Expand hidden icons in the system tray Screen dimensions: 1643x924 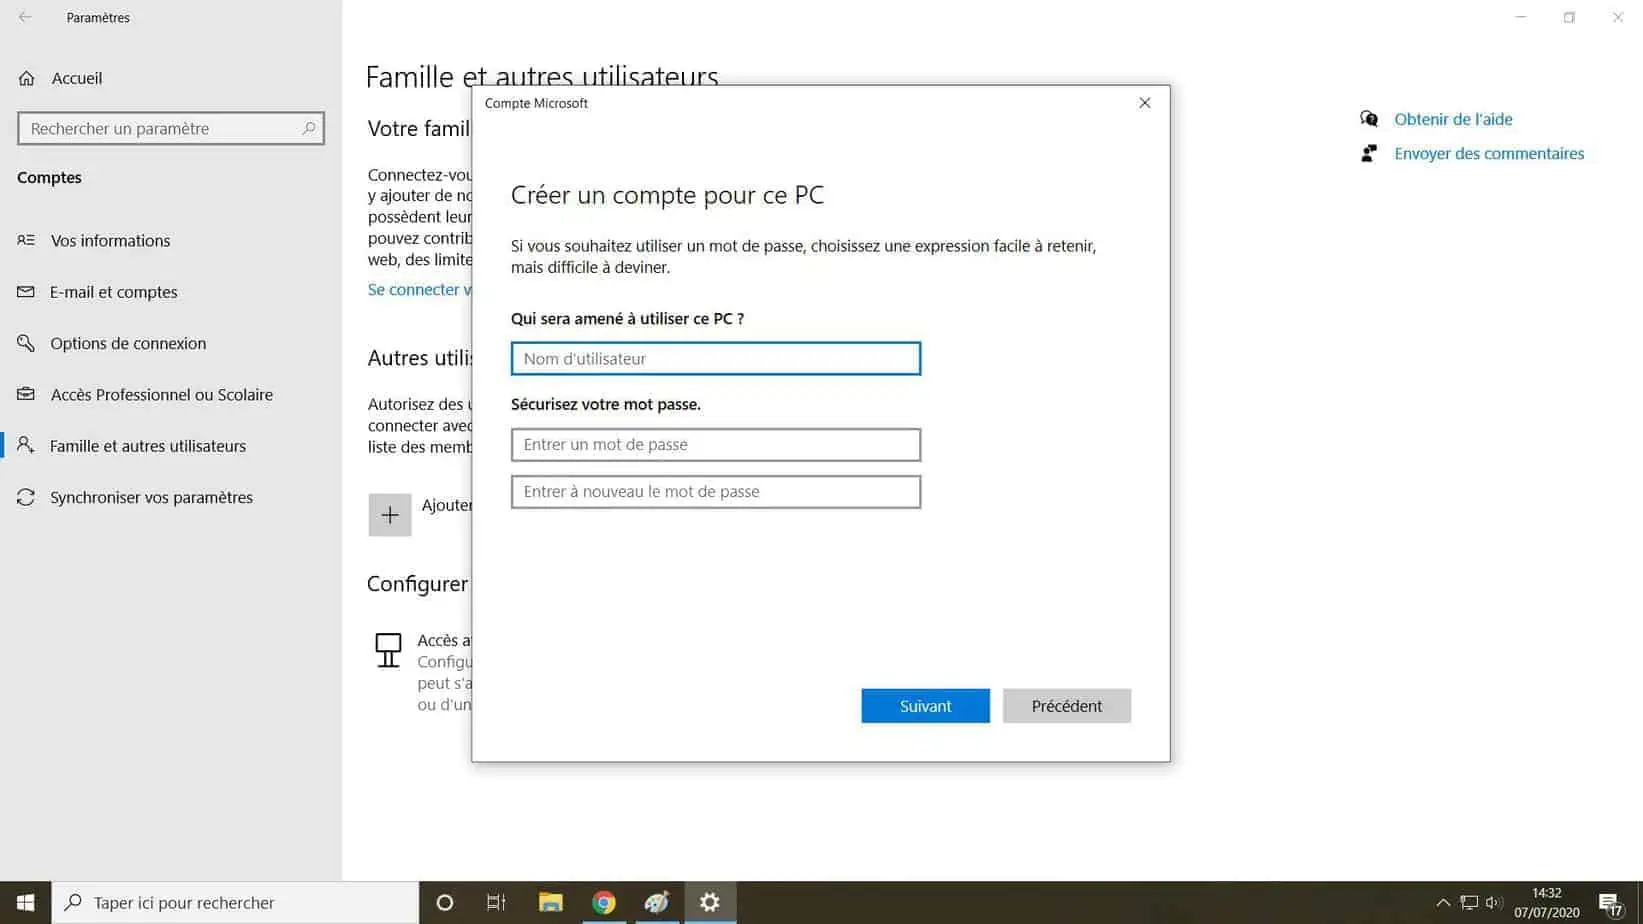(x=1444, y=902)
